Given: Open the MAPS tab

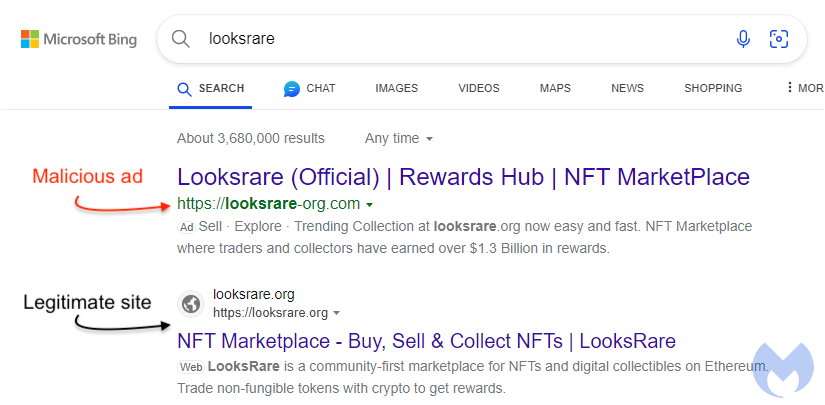Looking at the screenshot, I should pyautogui.click(x=555, y=88).
